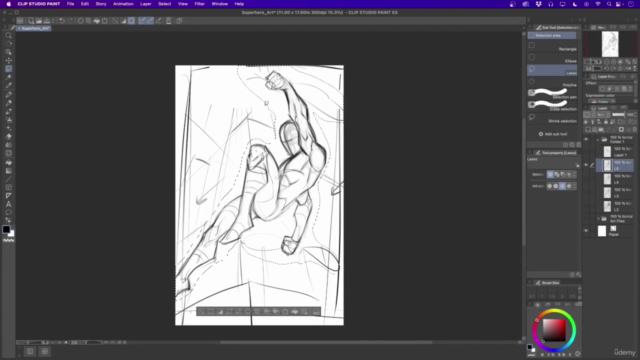
Task: Toggle visibility of layer L5
Action: pos(586,165)
